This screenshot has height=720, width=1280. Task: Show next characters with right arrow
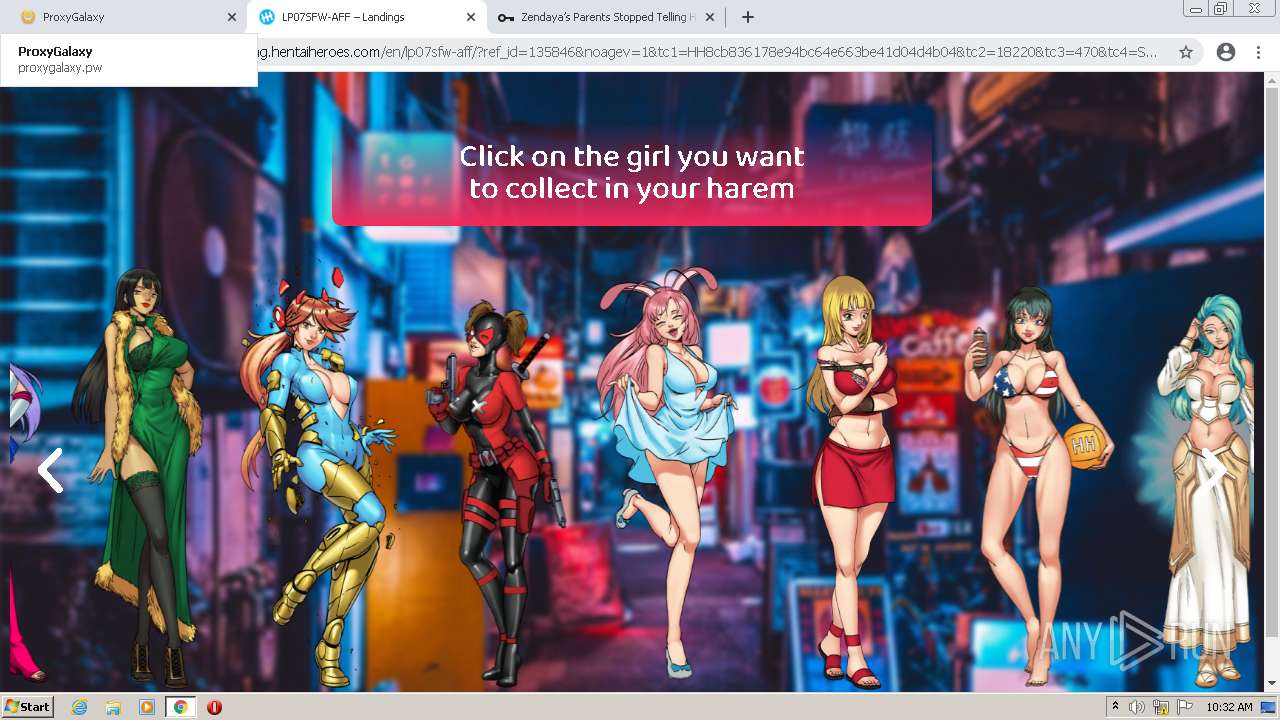[1213, 470]
